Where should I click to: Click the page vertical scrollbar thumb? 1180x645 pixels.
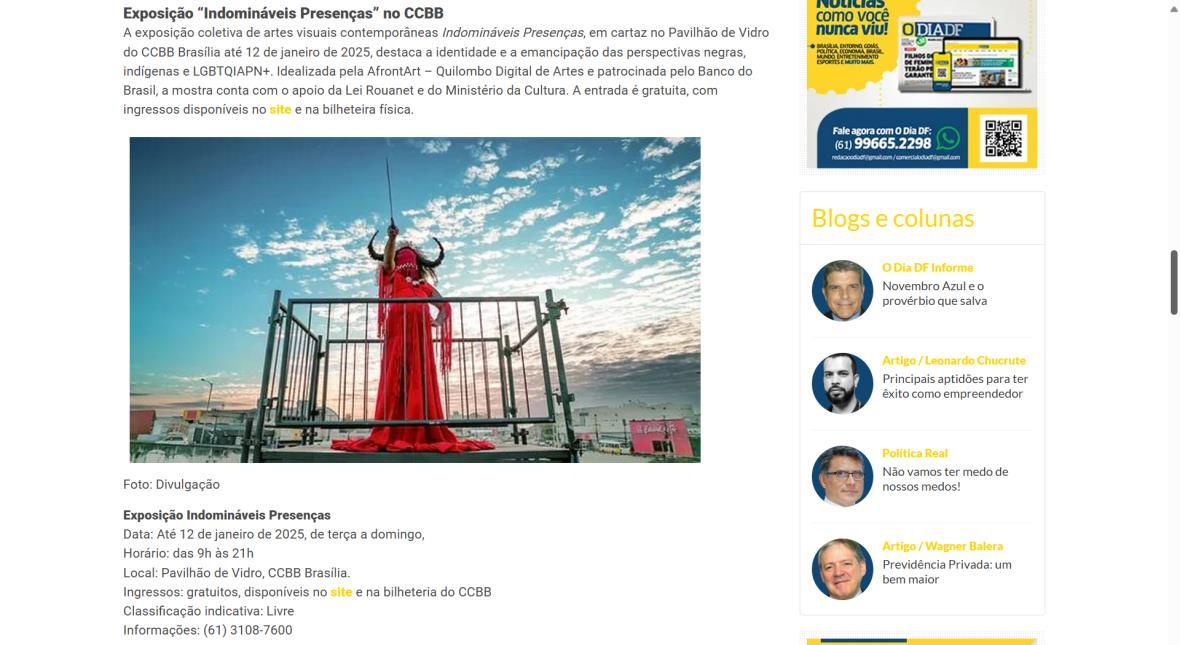pos(1172,282)
